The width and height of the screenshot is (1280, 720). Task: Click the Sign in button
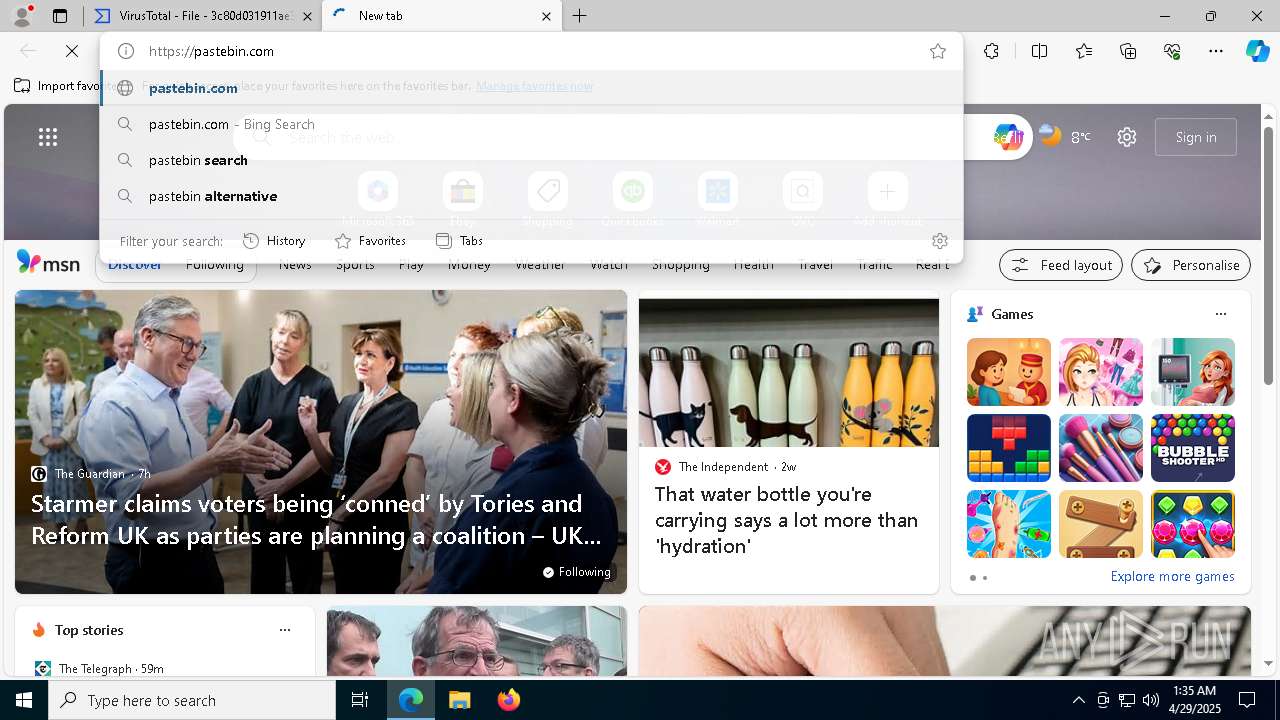click(1196, 137)
